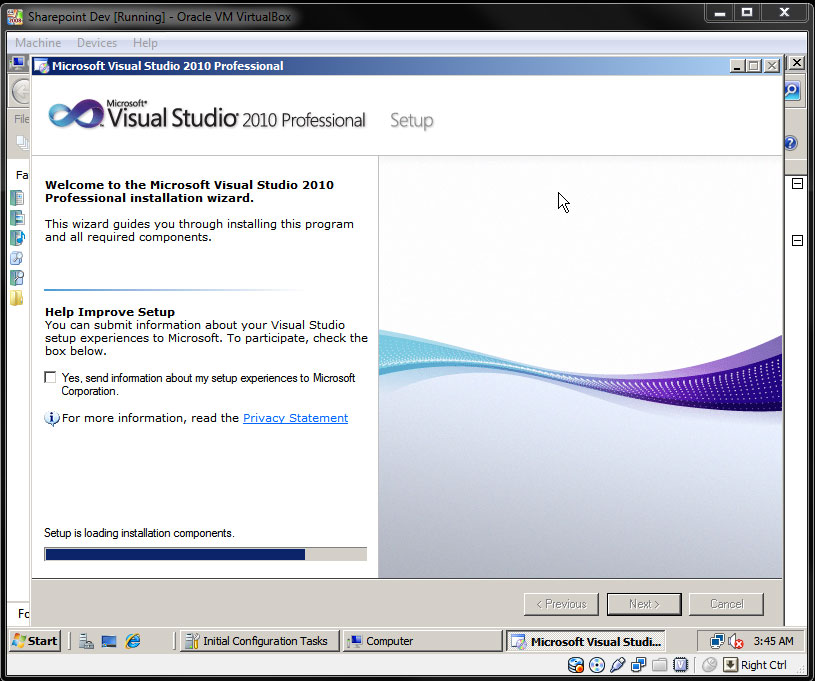This screenshot has width=815, height=681.
Task: Switch to Initial Configuration Tasks taskbar window
Action: coord(259,641)
